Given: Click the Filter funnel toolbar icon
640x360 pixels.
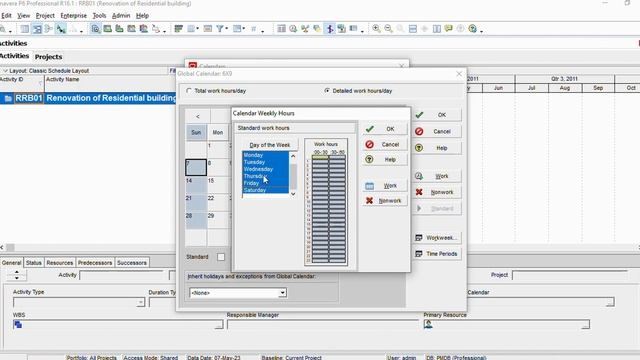Looking at the screenshot, I should [220, 29].
